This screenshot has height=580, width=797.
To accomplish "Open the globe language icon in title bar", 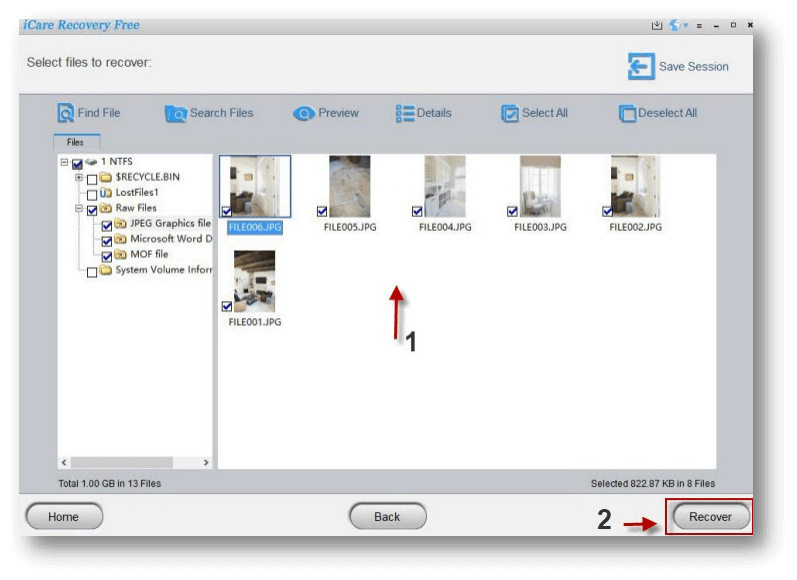I will (x=675, y=25).
